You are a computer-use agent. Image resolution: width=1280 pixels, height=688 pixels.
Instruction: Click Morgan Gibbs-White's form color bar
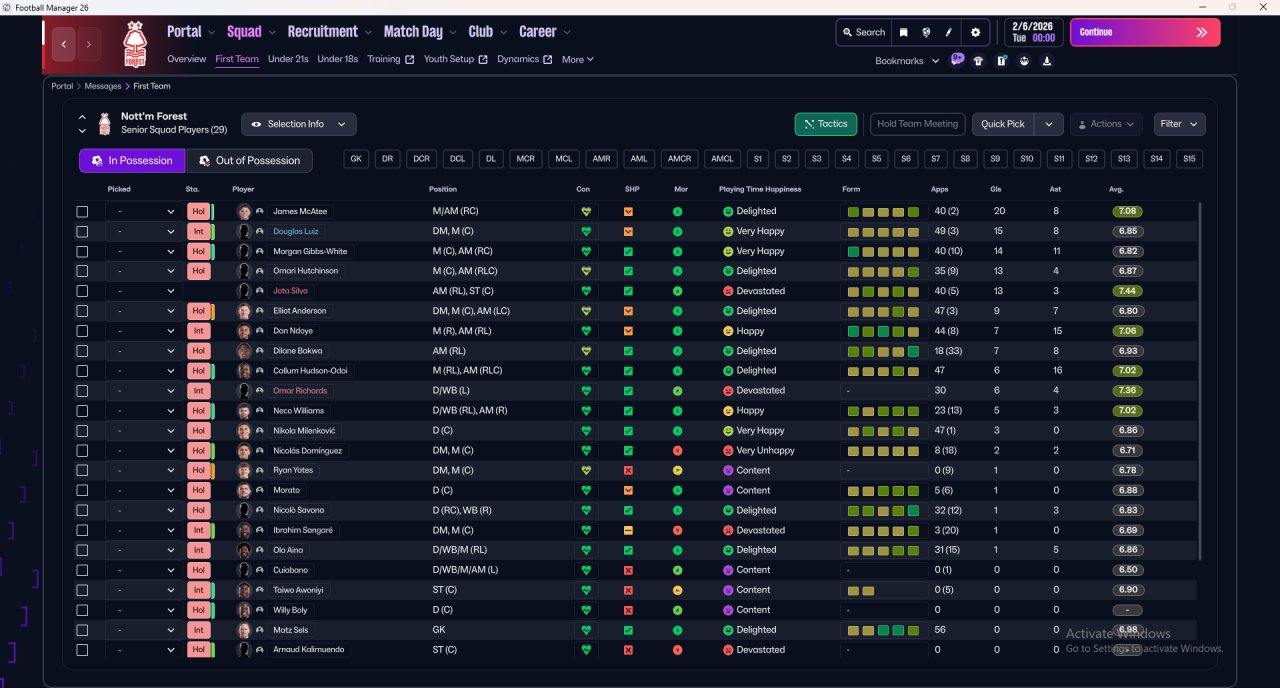tap(884, 252)
